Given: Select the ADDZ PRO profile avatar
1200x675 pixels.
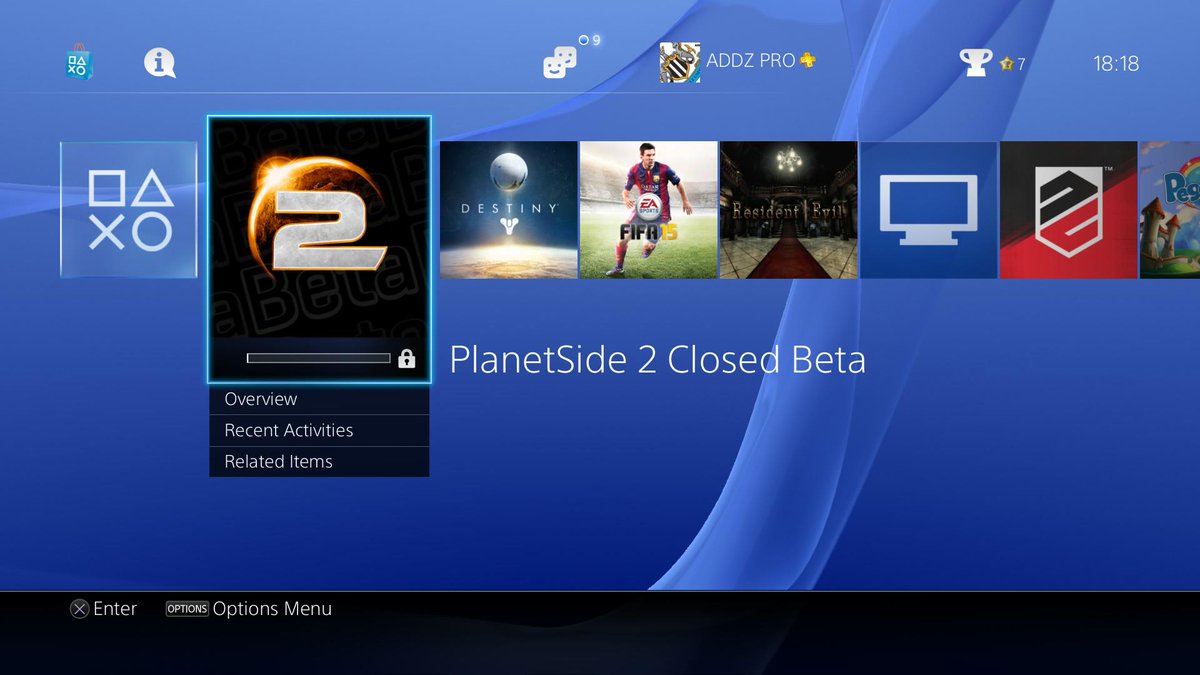Looking at the screenshot, I should coord(680,63).
